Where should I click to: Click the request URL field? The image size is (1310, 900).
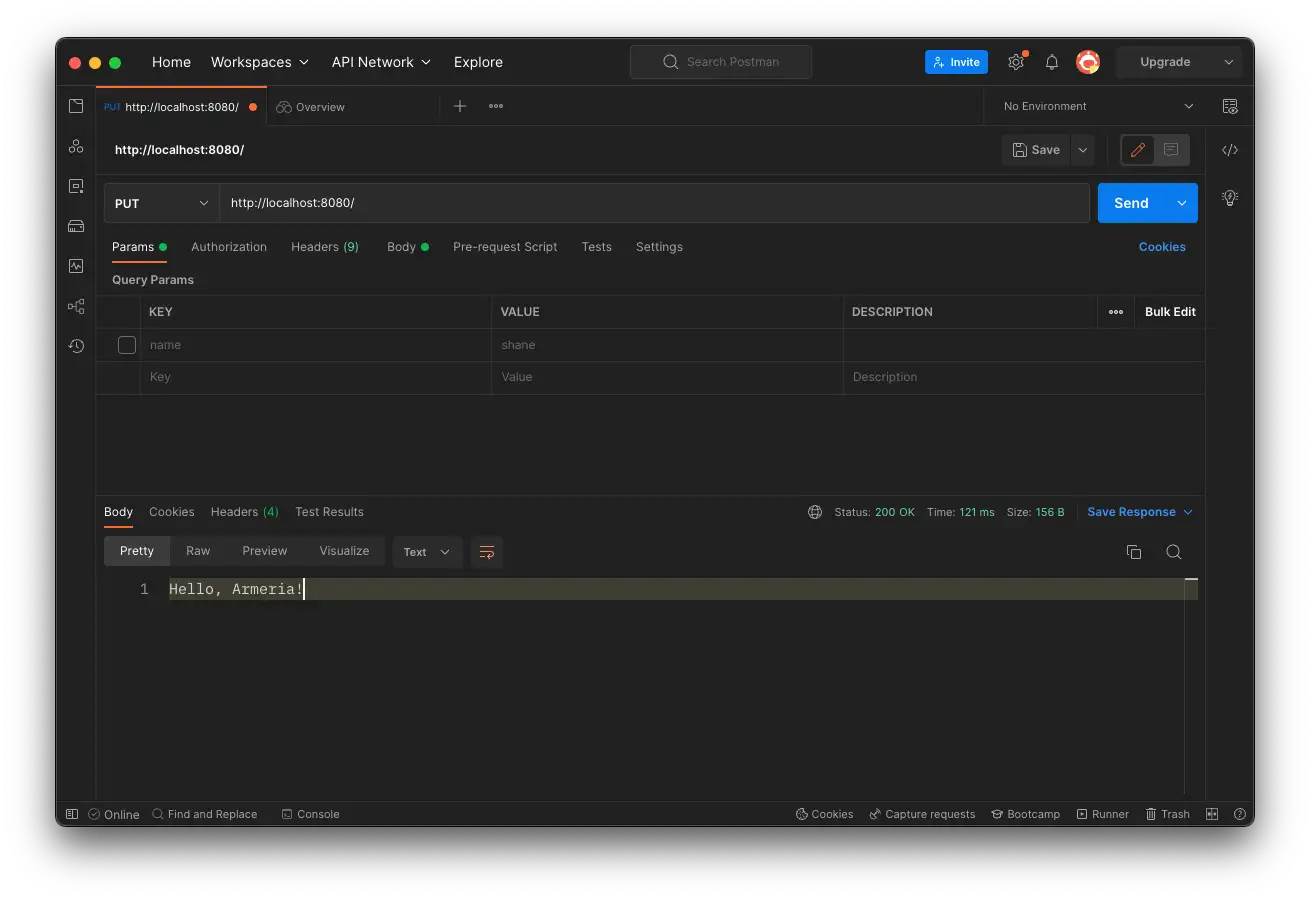click(654, 203)
